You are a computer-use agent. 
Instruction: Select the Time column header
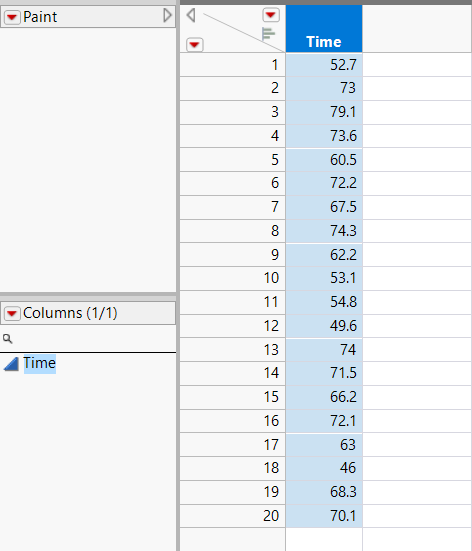(324, 29)
